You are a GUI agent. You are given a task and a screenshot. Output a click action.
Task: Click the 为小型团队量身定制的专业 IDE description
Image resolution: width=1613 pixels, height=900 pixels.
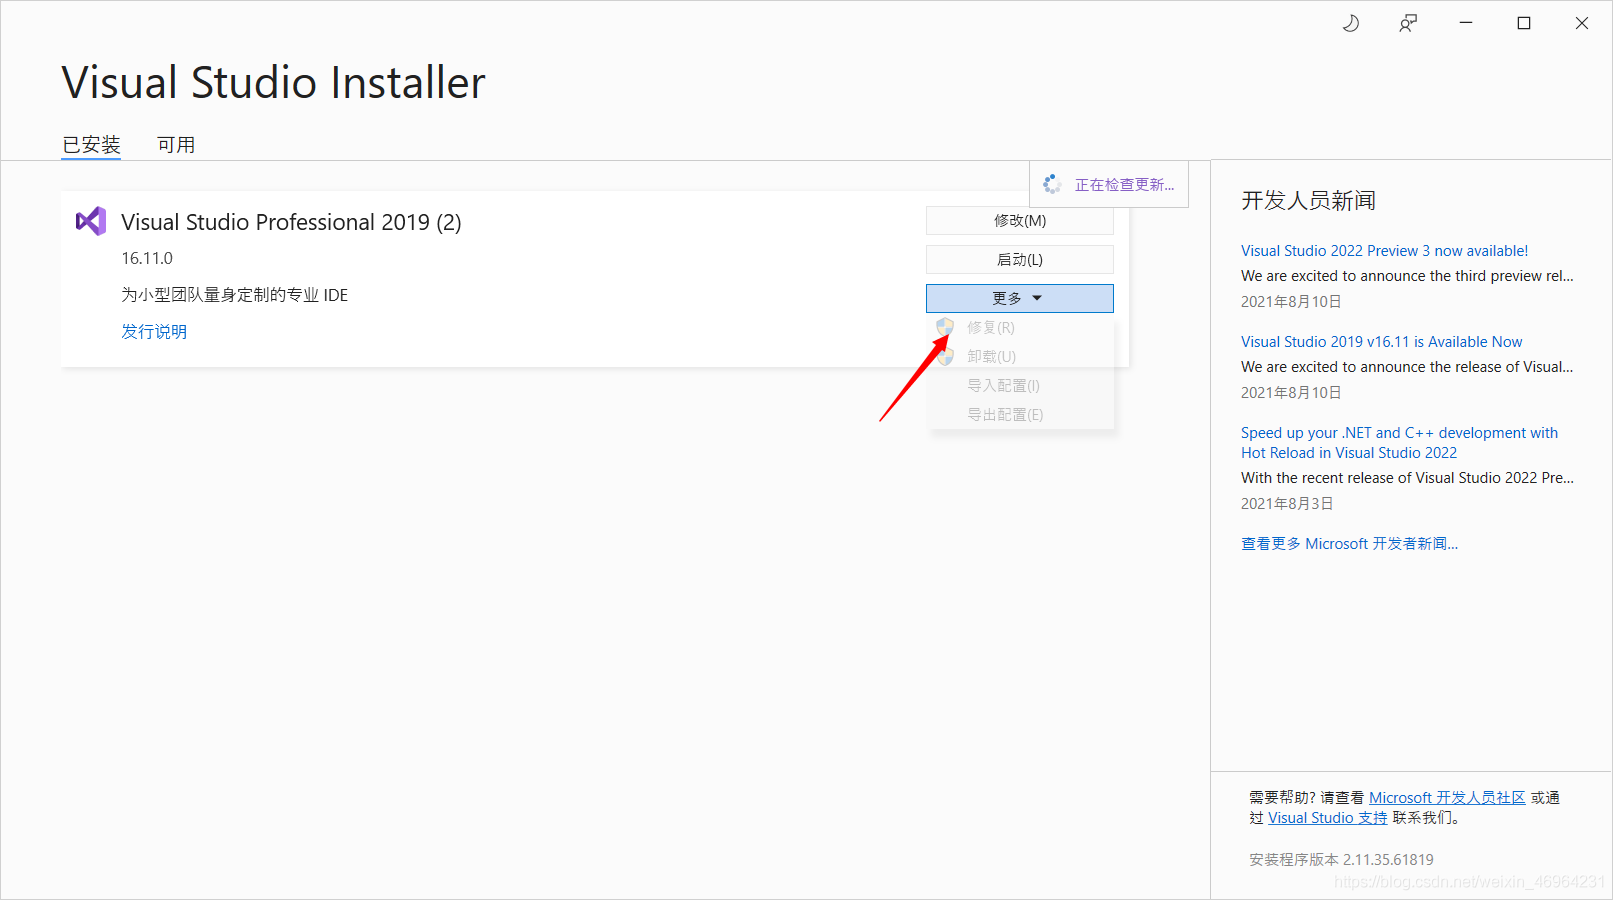(x=235, y=295)
